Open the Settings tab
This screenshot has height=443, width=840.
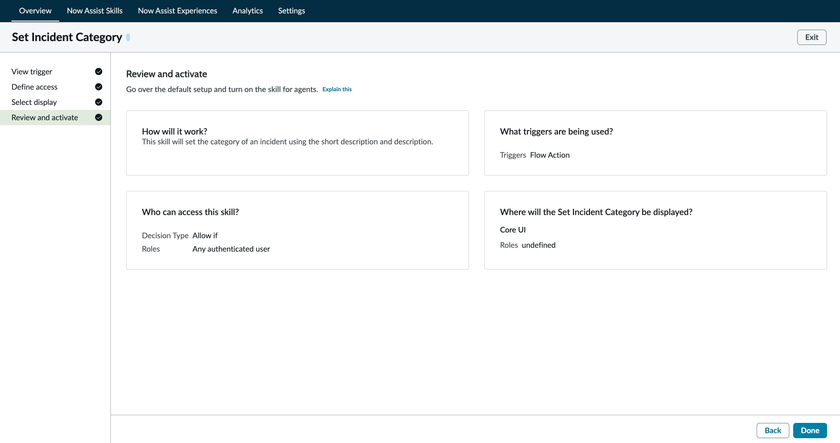(291, 11)
